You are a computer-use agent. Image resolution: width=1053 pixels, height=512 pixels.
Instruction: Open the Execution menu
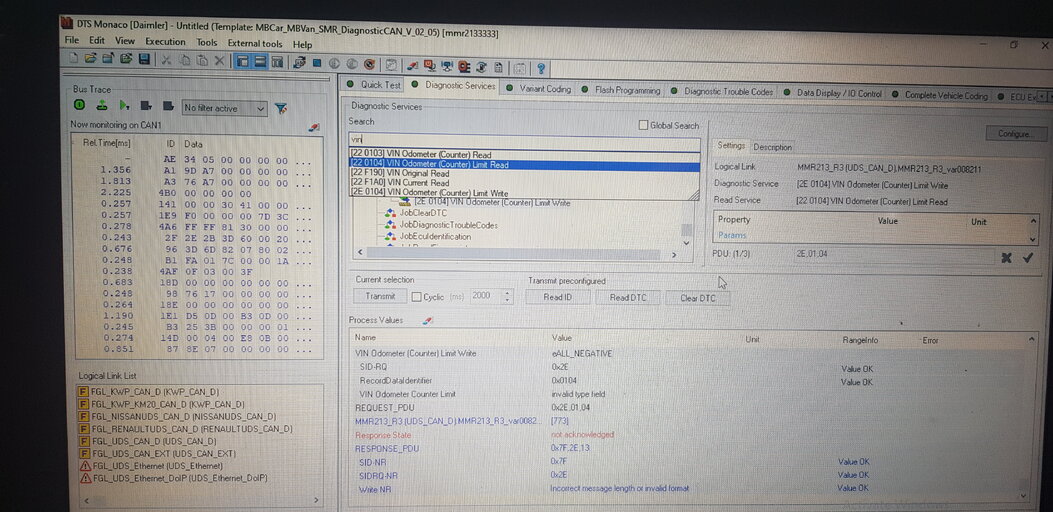coord(165,42)
